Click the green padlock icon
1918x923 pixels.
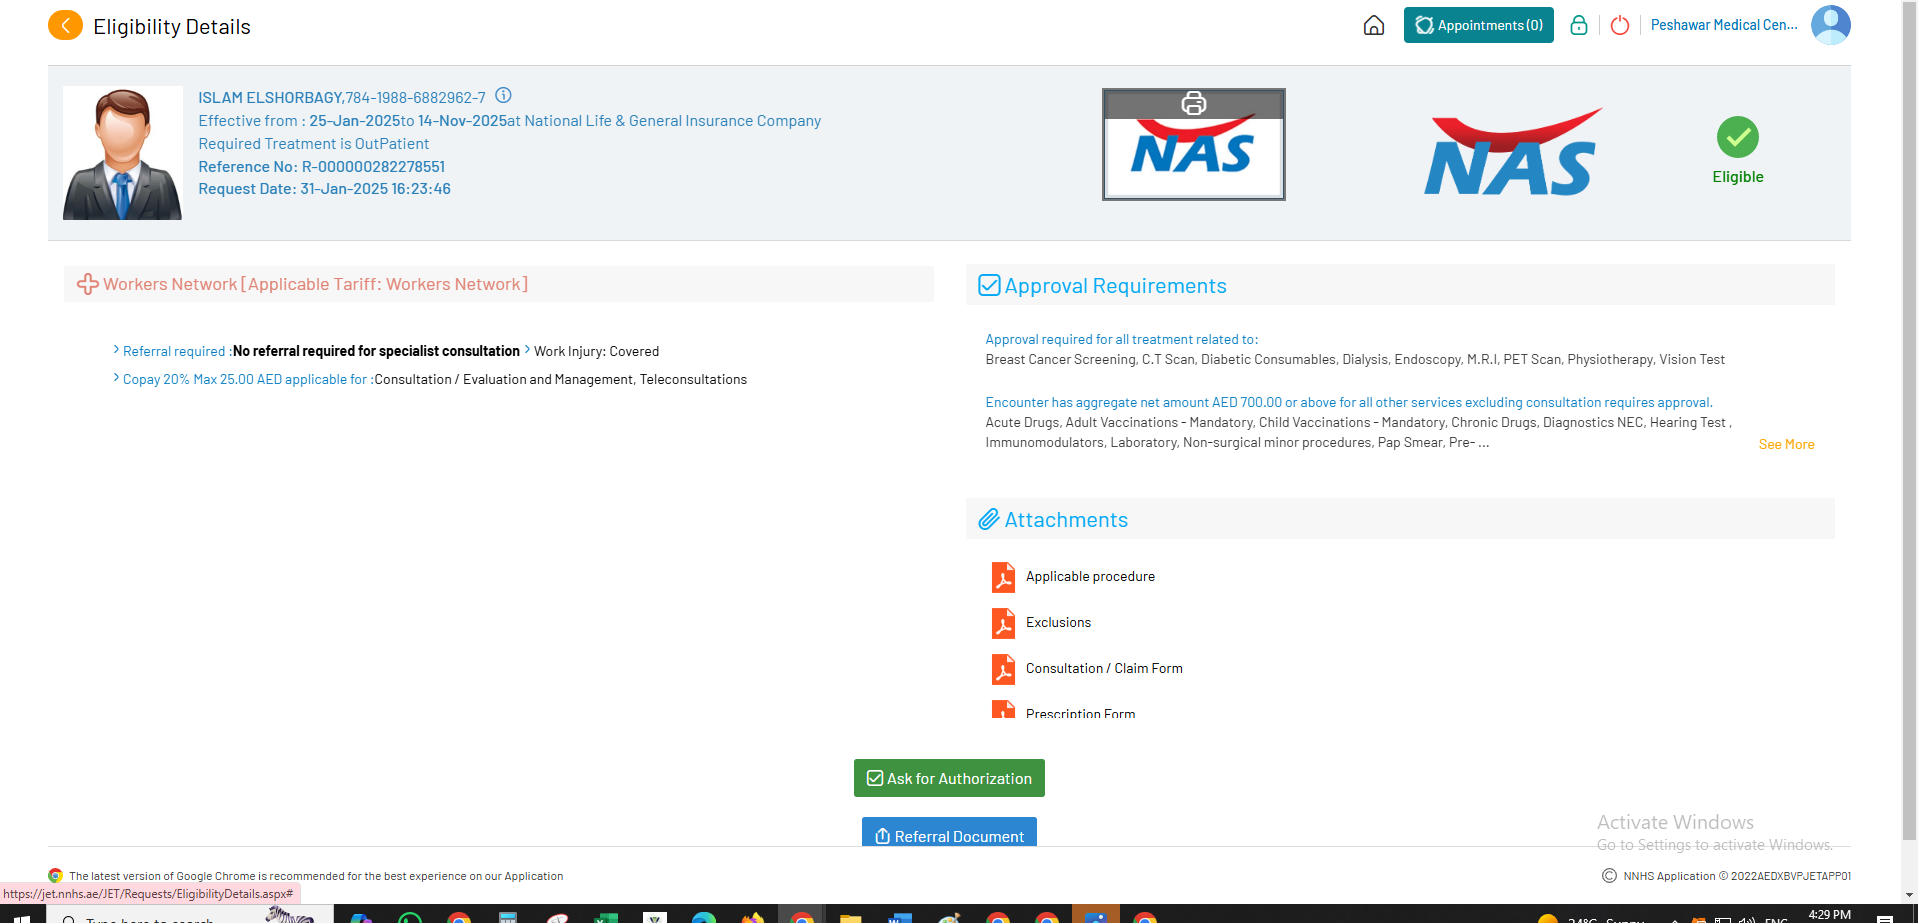[1579, 25]
